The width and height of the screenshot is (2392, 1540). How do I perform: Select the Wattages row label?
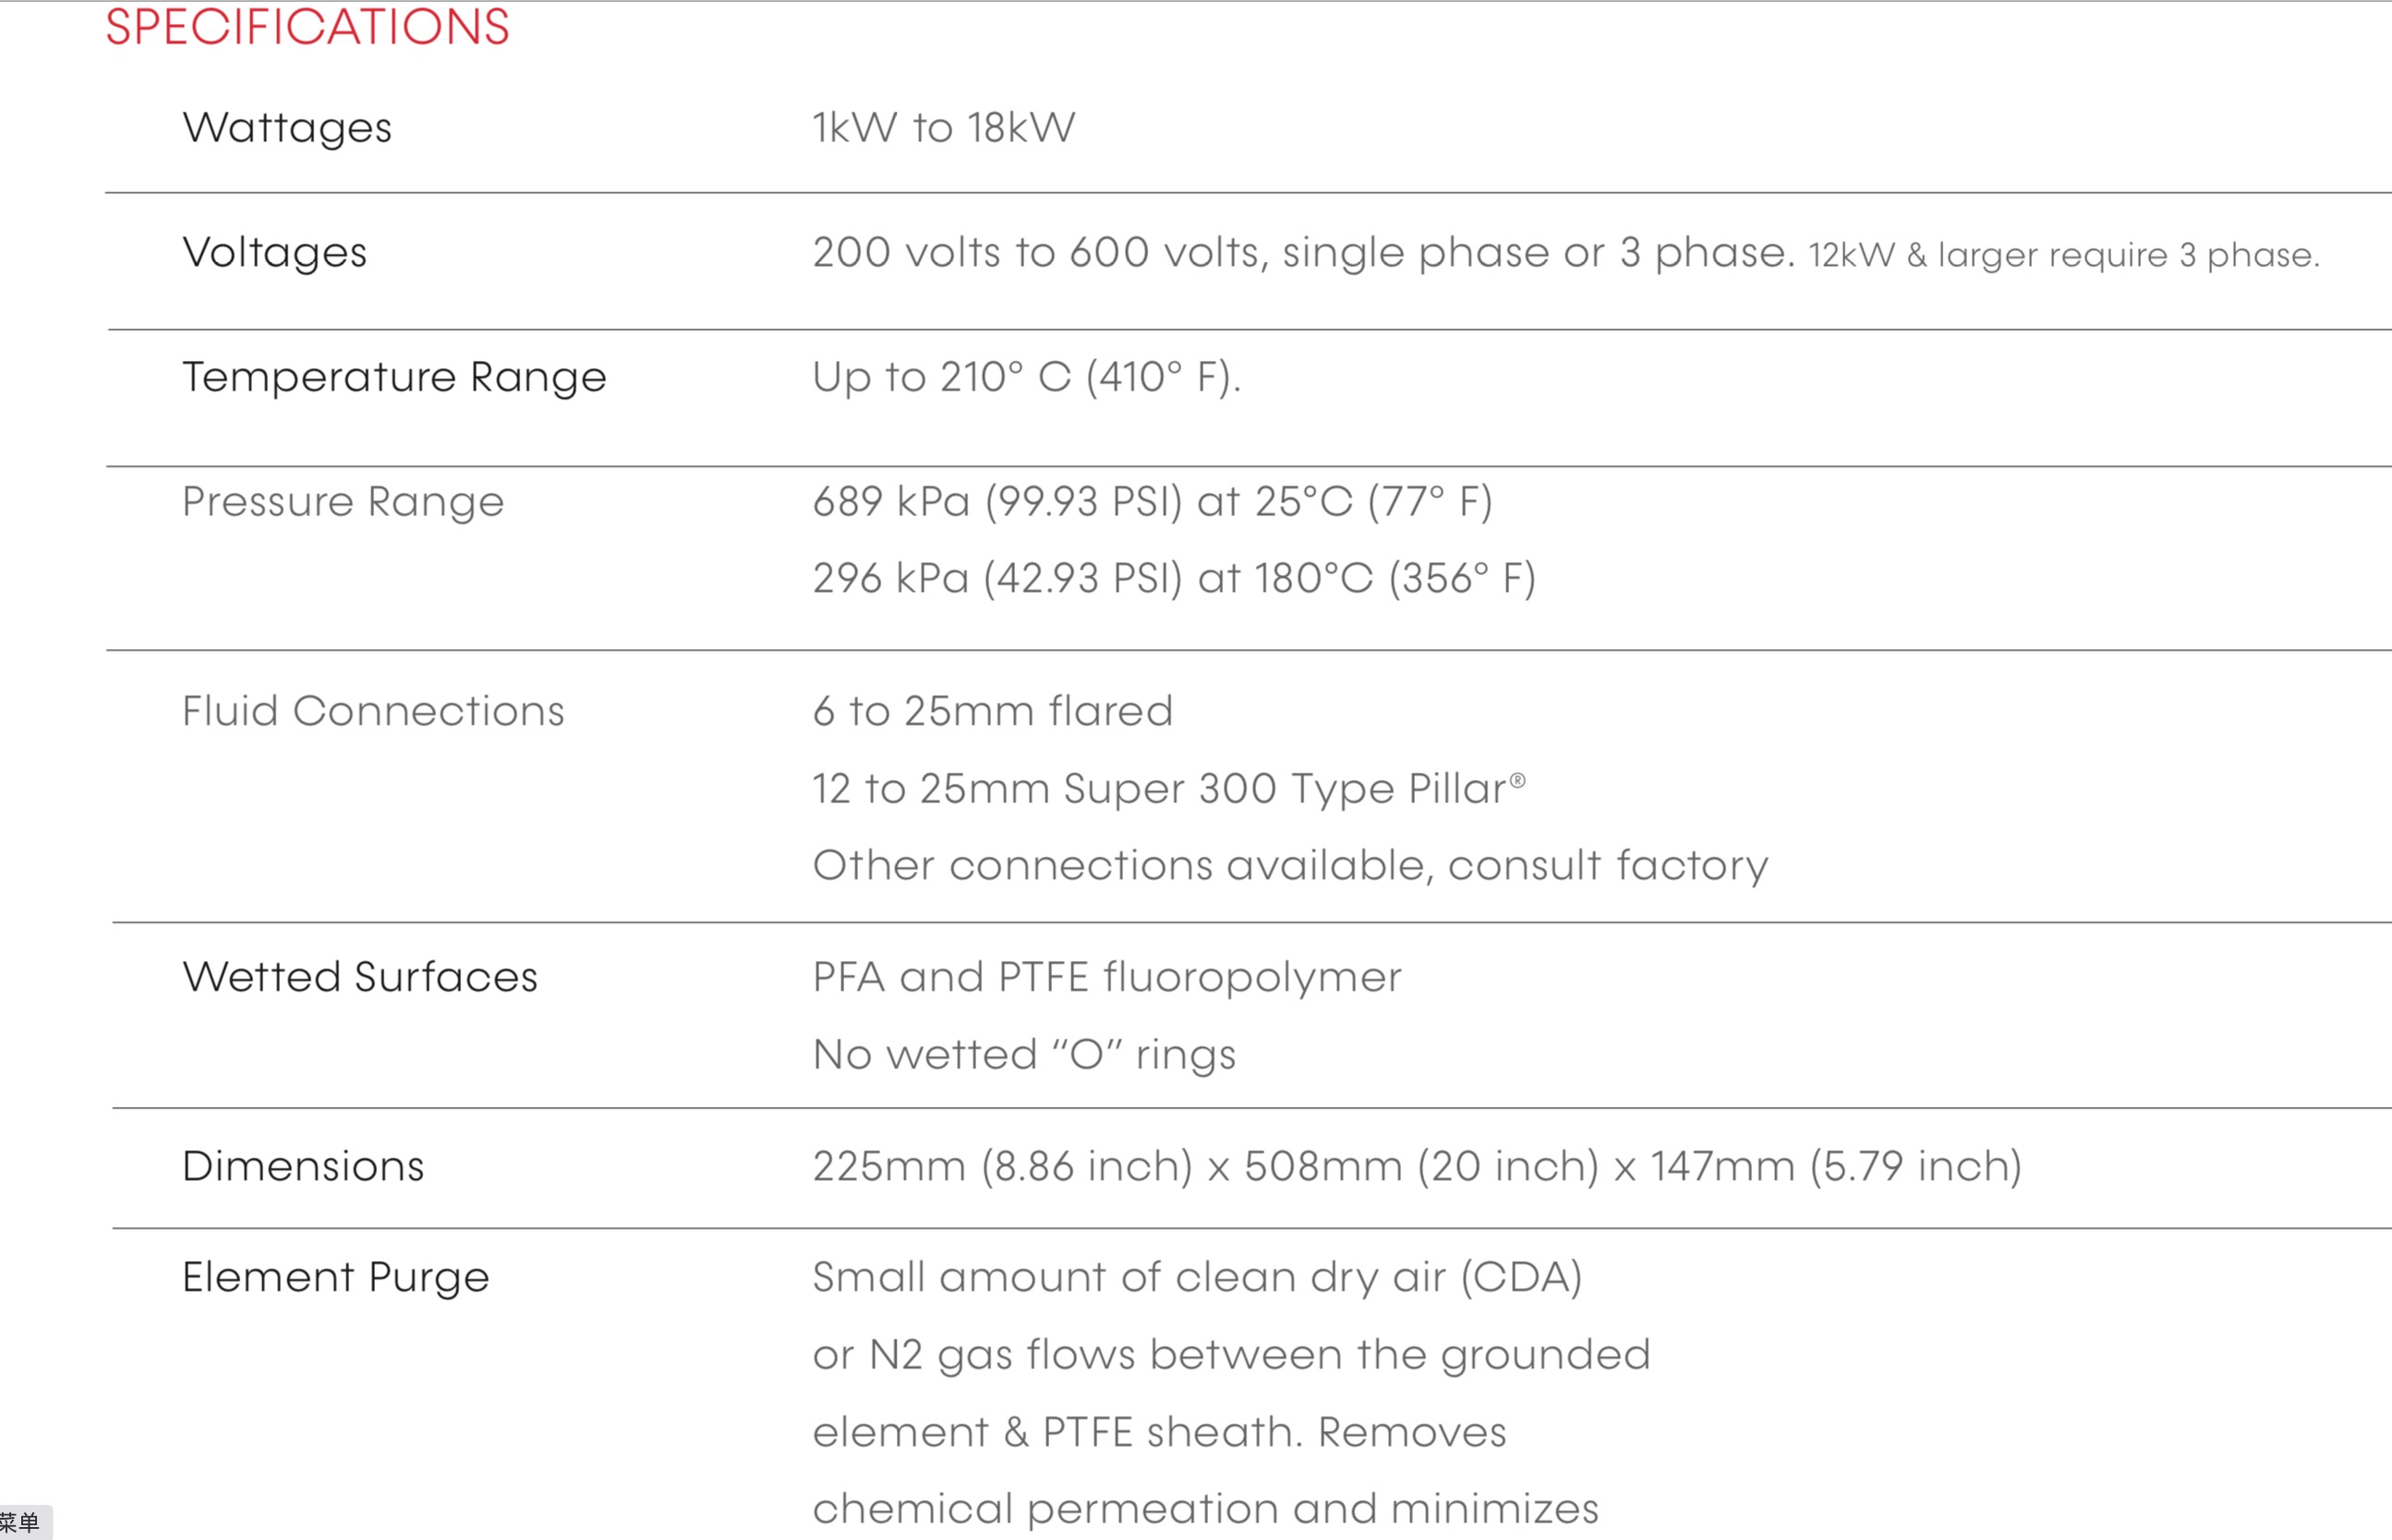287,129
